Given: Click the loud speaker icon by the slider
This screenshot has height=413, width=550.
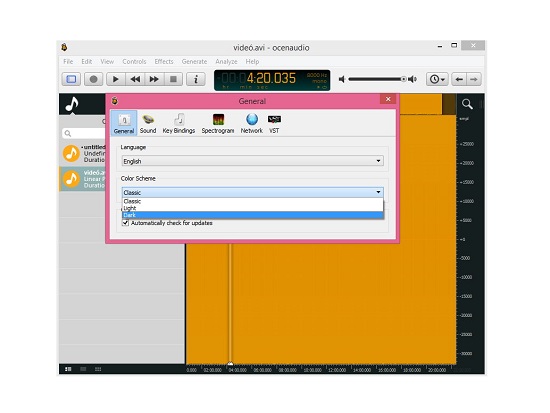Looking at the screenshot, I should [x=413, y=79].
